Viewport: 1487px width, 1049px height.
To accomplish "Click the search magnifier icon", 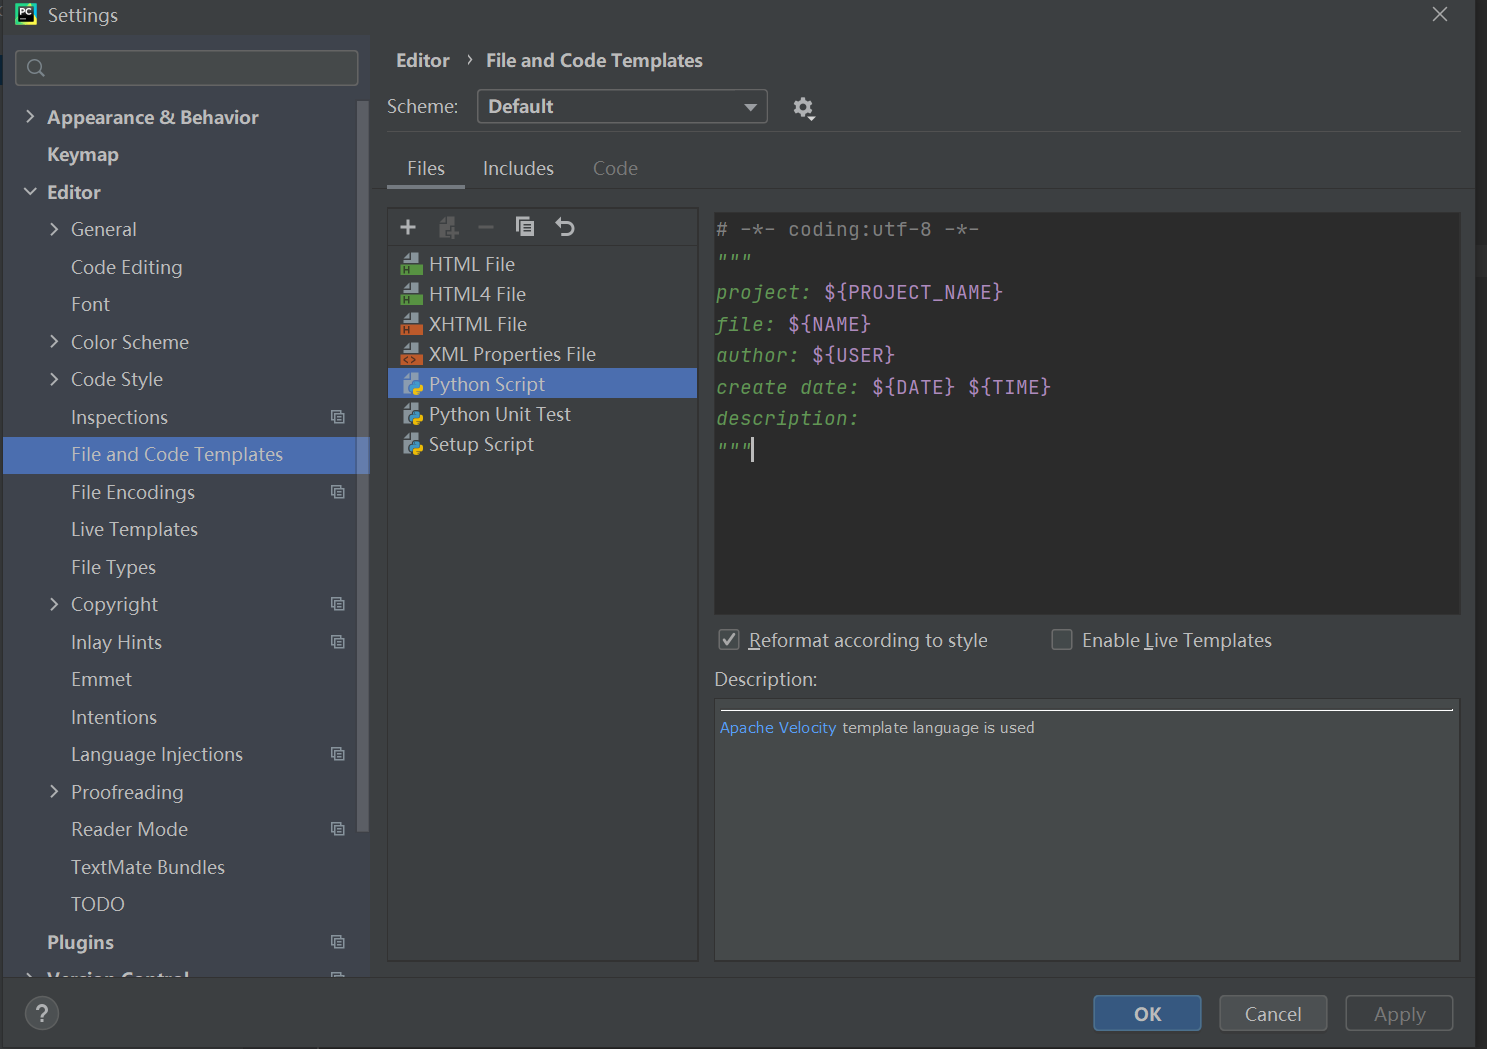I will 36,68.
